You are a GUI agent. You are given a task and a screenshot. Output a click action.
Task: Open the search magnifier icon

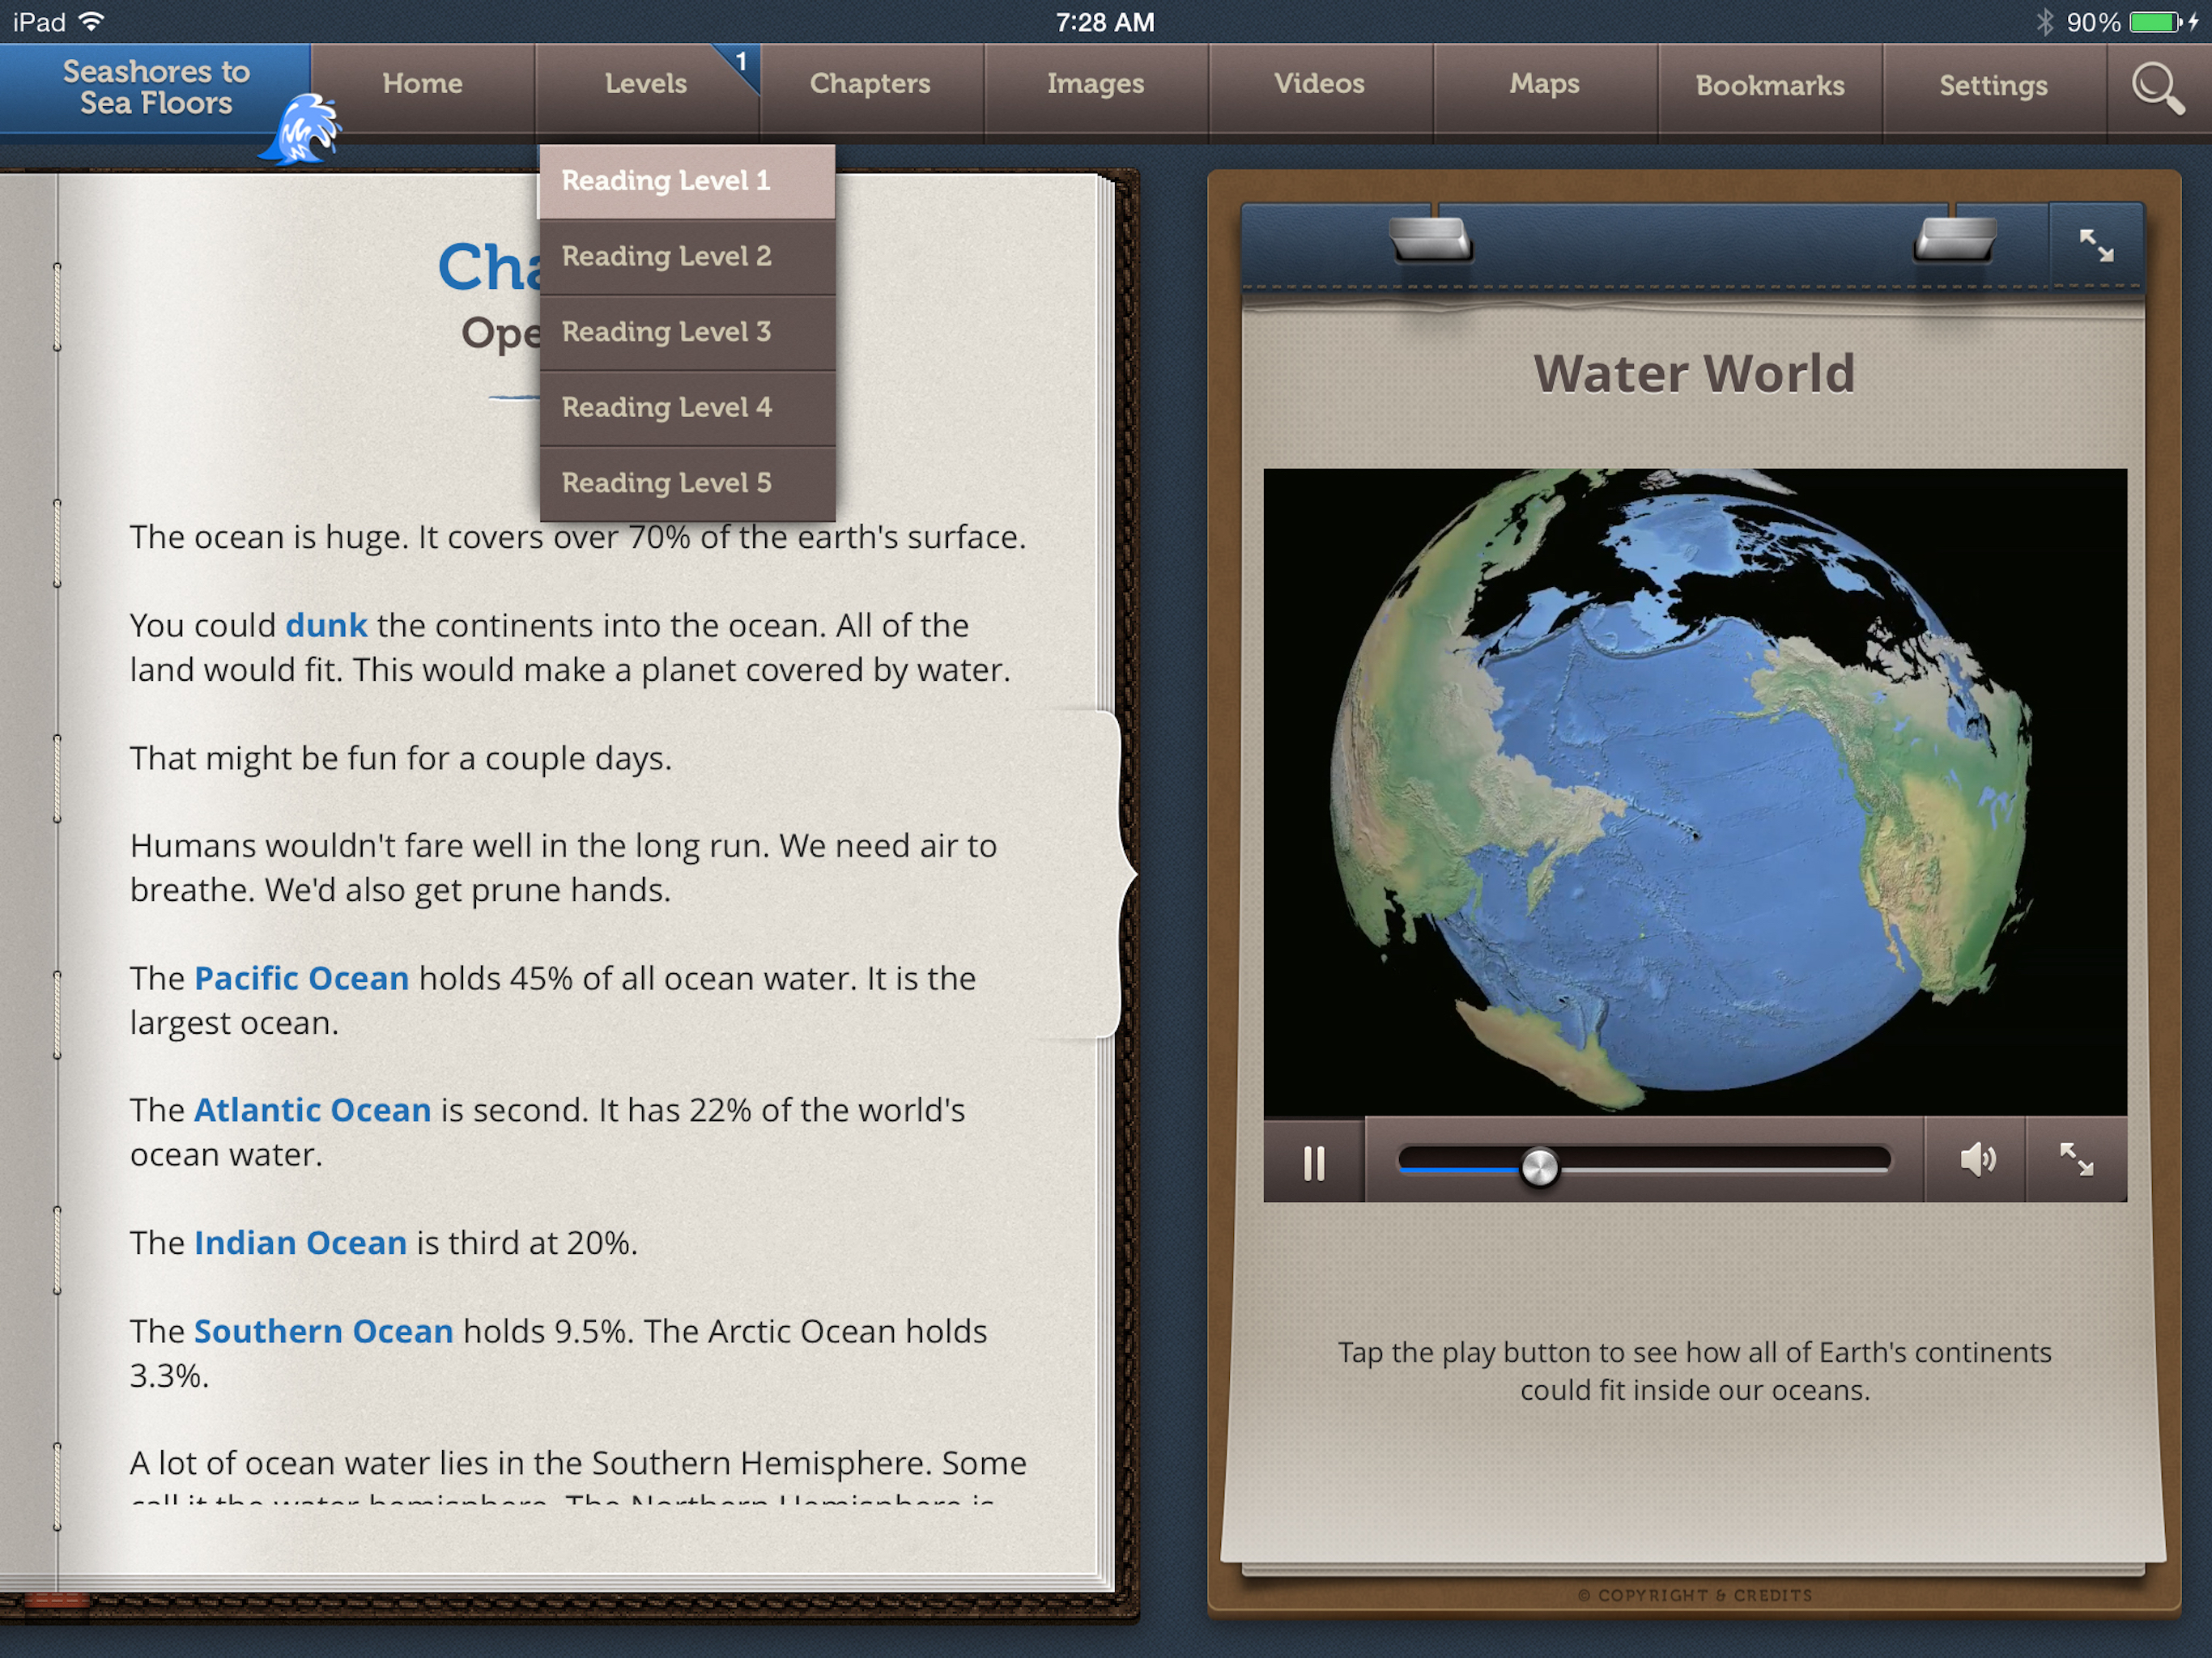pyautogui.click(x=2157, y=89)
